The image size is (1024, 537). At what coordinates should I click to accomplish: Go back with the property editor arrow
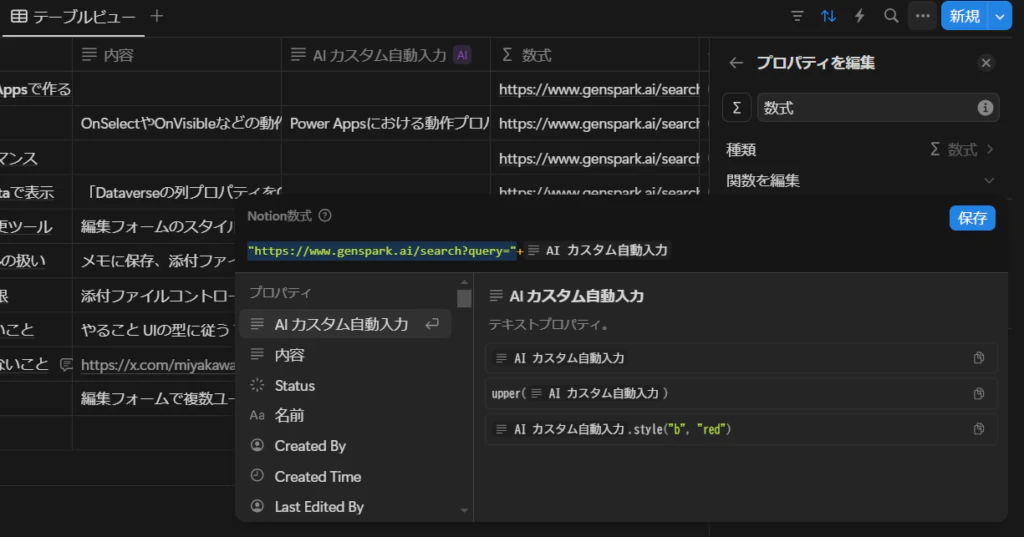(x=736, y=63)
